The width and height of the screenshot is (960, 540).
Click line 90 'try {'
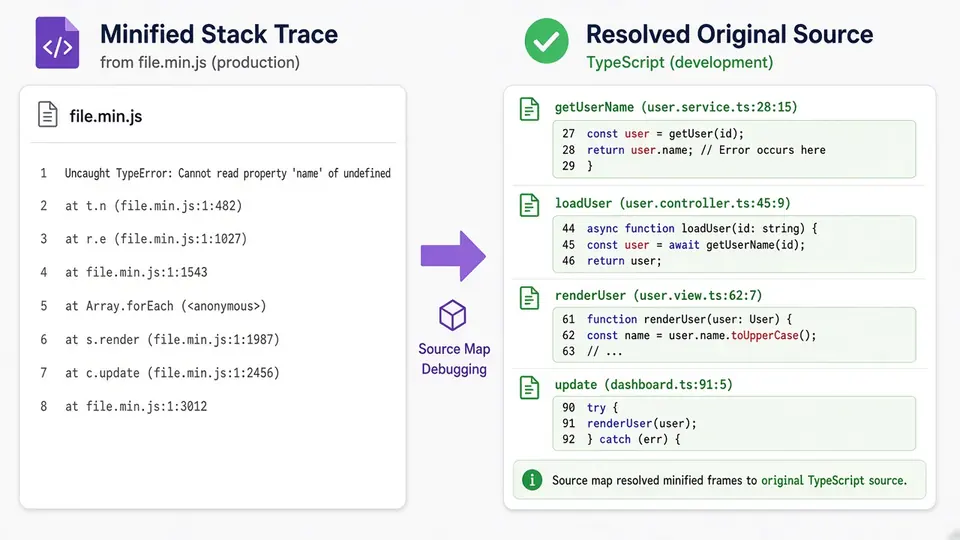point(602,408)
